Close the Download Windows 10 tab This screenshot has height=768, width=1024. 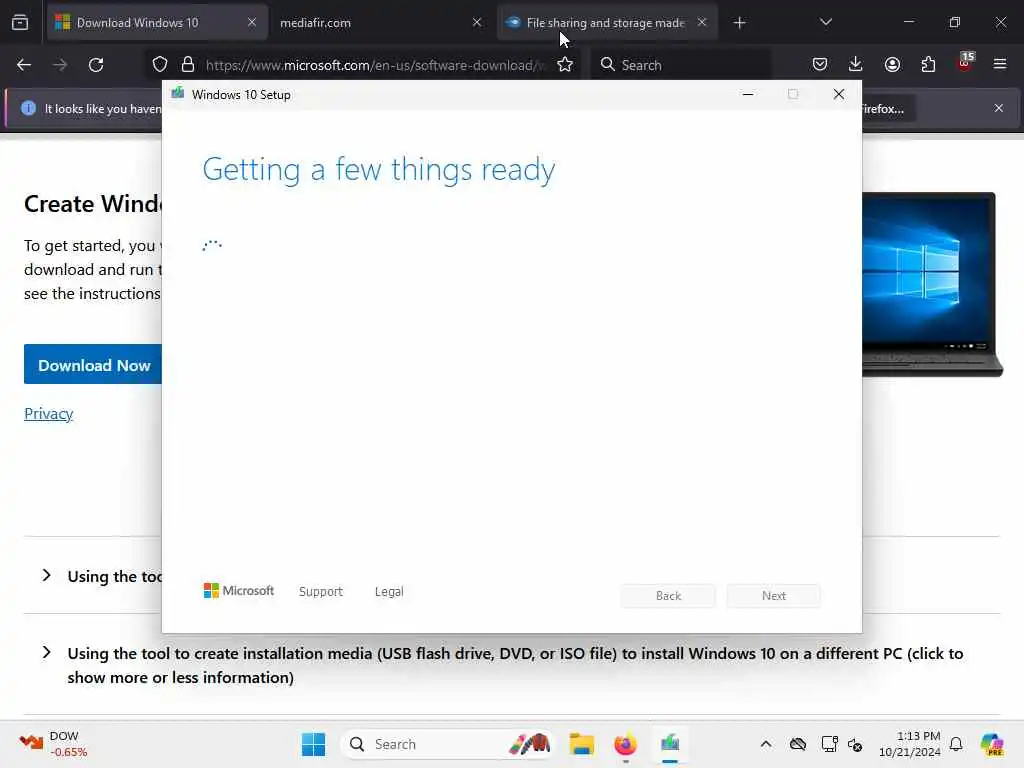tap(252, 22)
